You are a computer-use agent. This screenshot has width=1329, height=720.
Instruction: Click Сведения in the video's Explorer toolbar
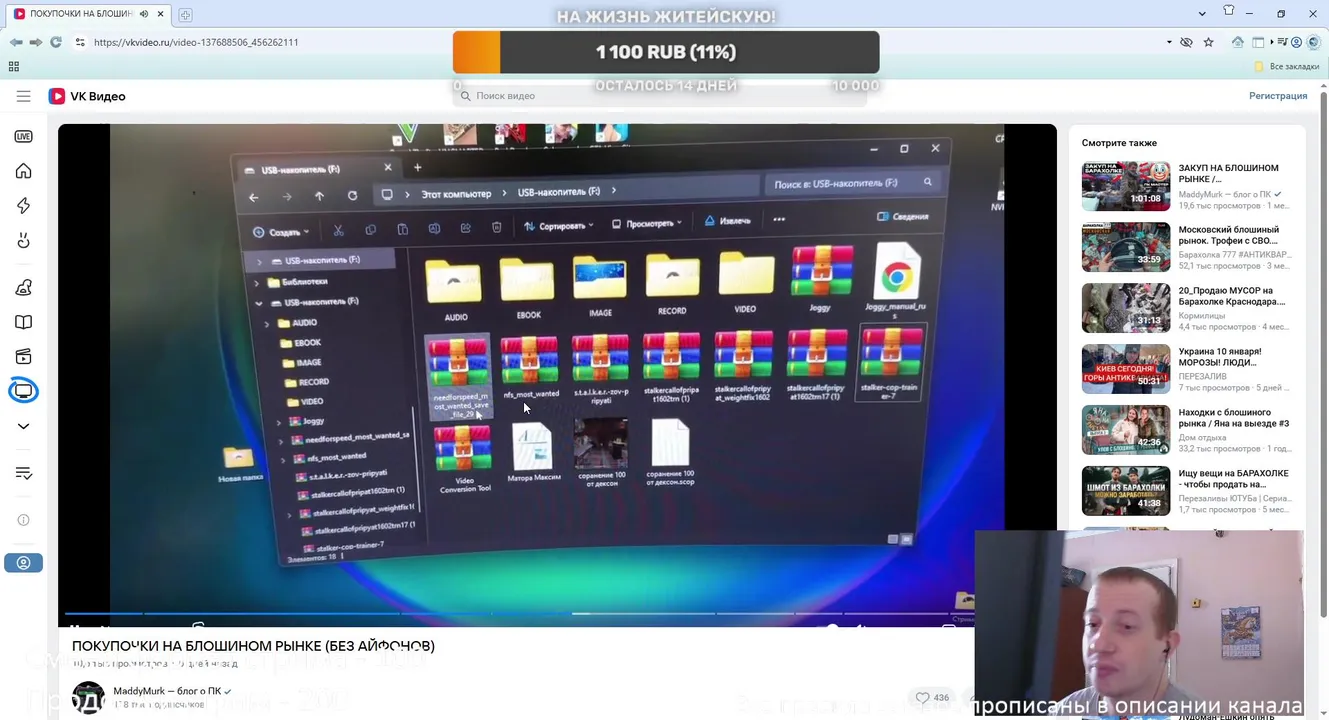[x=903, y=216]
